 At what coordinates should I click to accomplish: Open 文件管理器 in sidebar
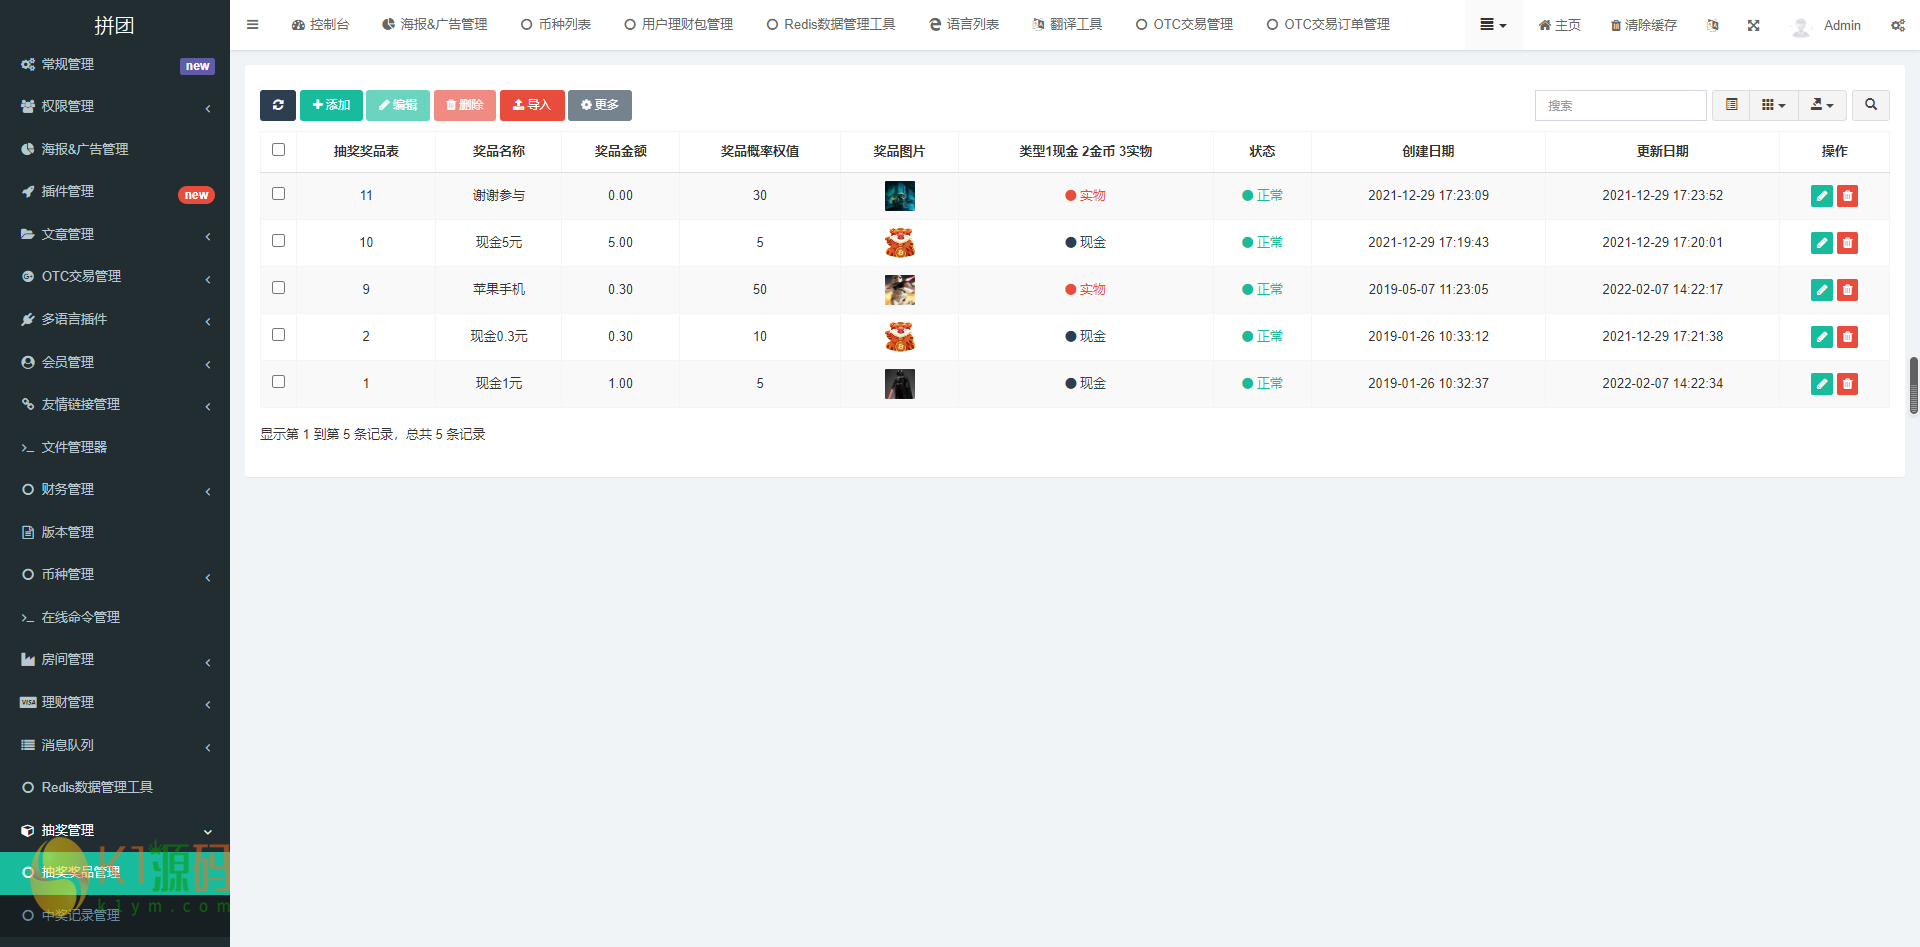coord(115,447)
